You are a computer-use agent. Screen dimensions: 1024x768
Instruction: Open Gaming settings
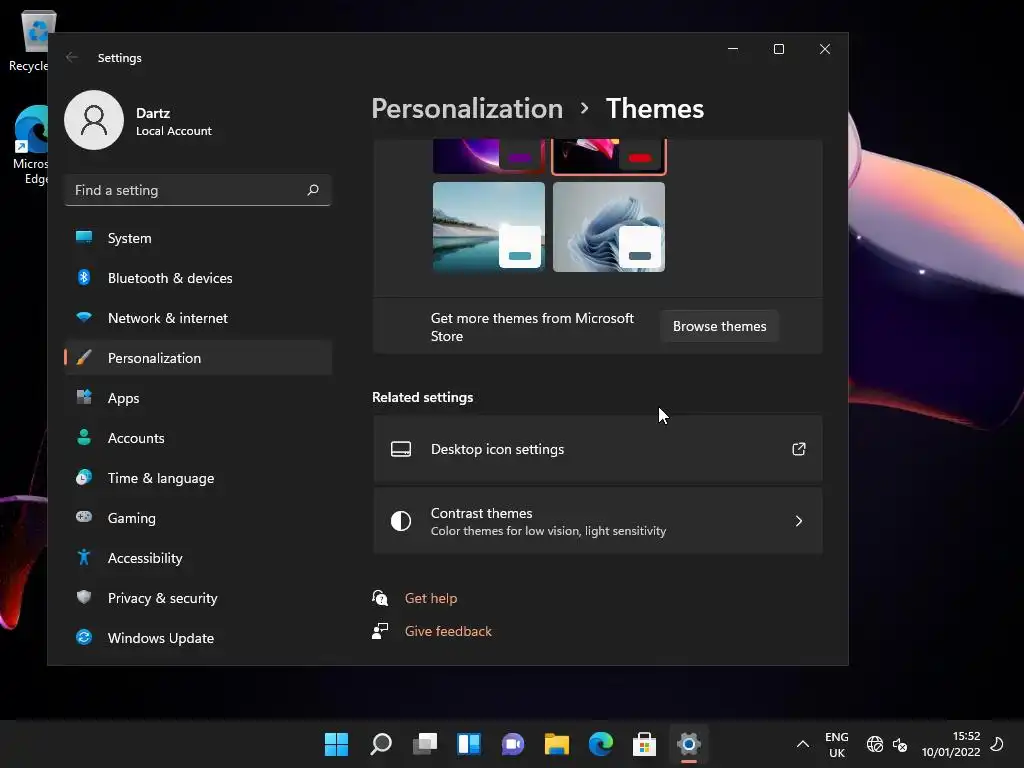tap(198, 518)
